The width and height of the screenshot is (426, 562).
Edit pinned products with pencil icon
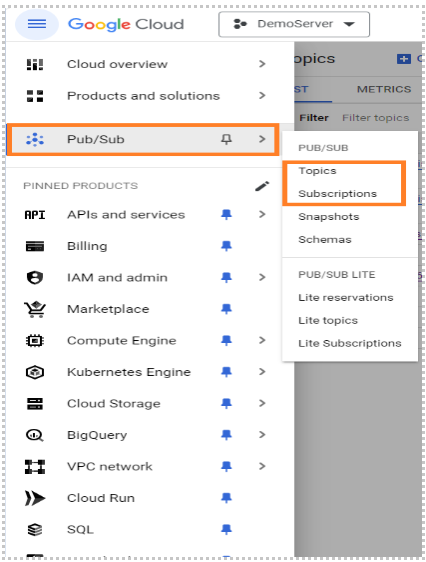click(x=262, y=186)
